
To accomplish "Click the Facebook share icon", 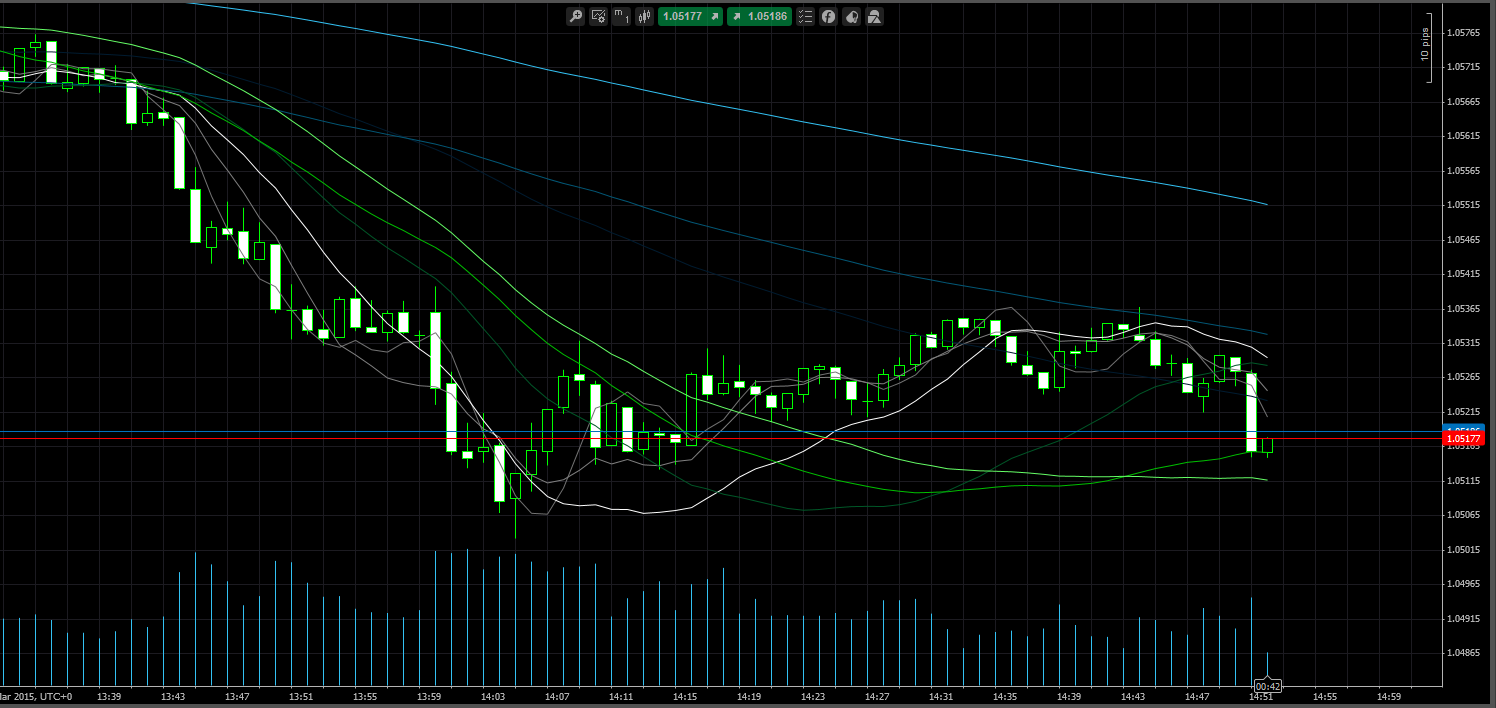I will (828, 16).
